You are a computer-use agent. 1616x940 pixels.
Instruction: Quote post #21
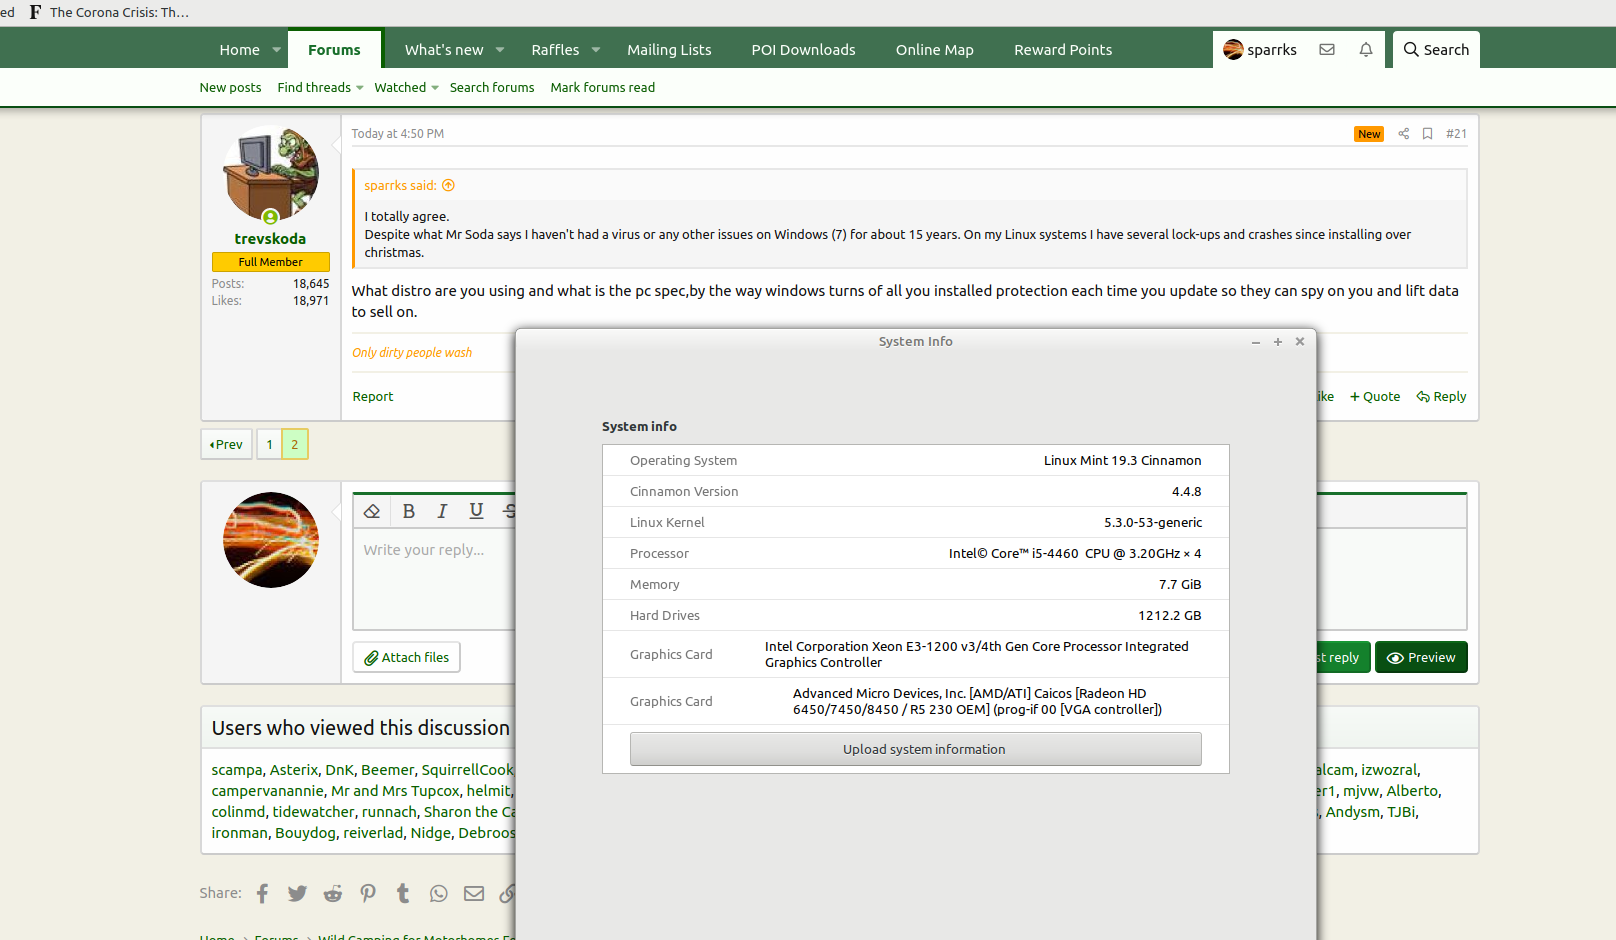point(1375,397)
